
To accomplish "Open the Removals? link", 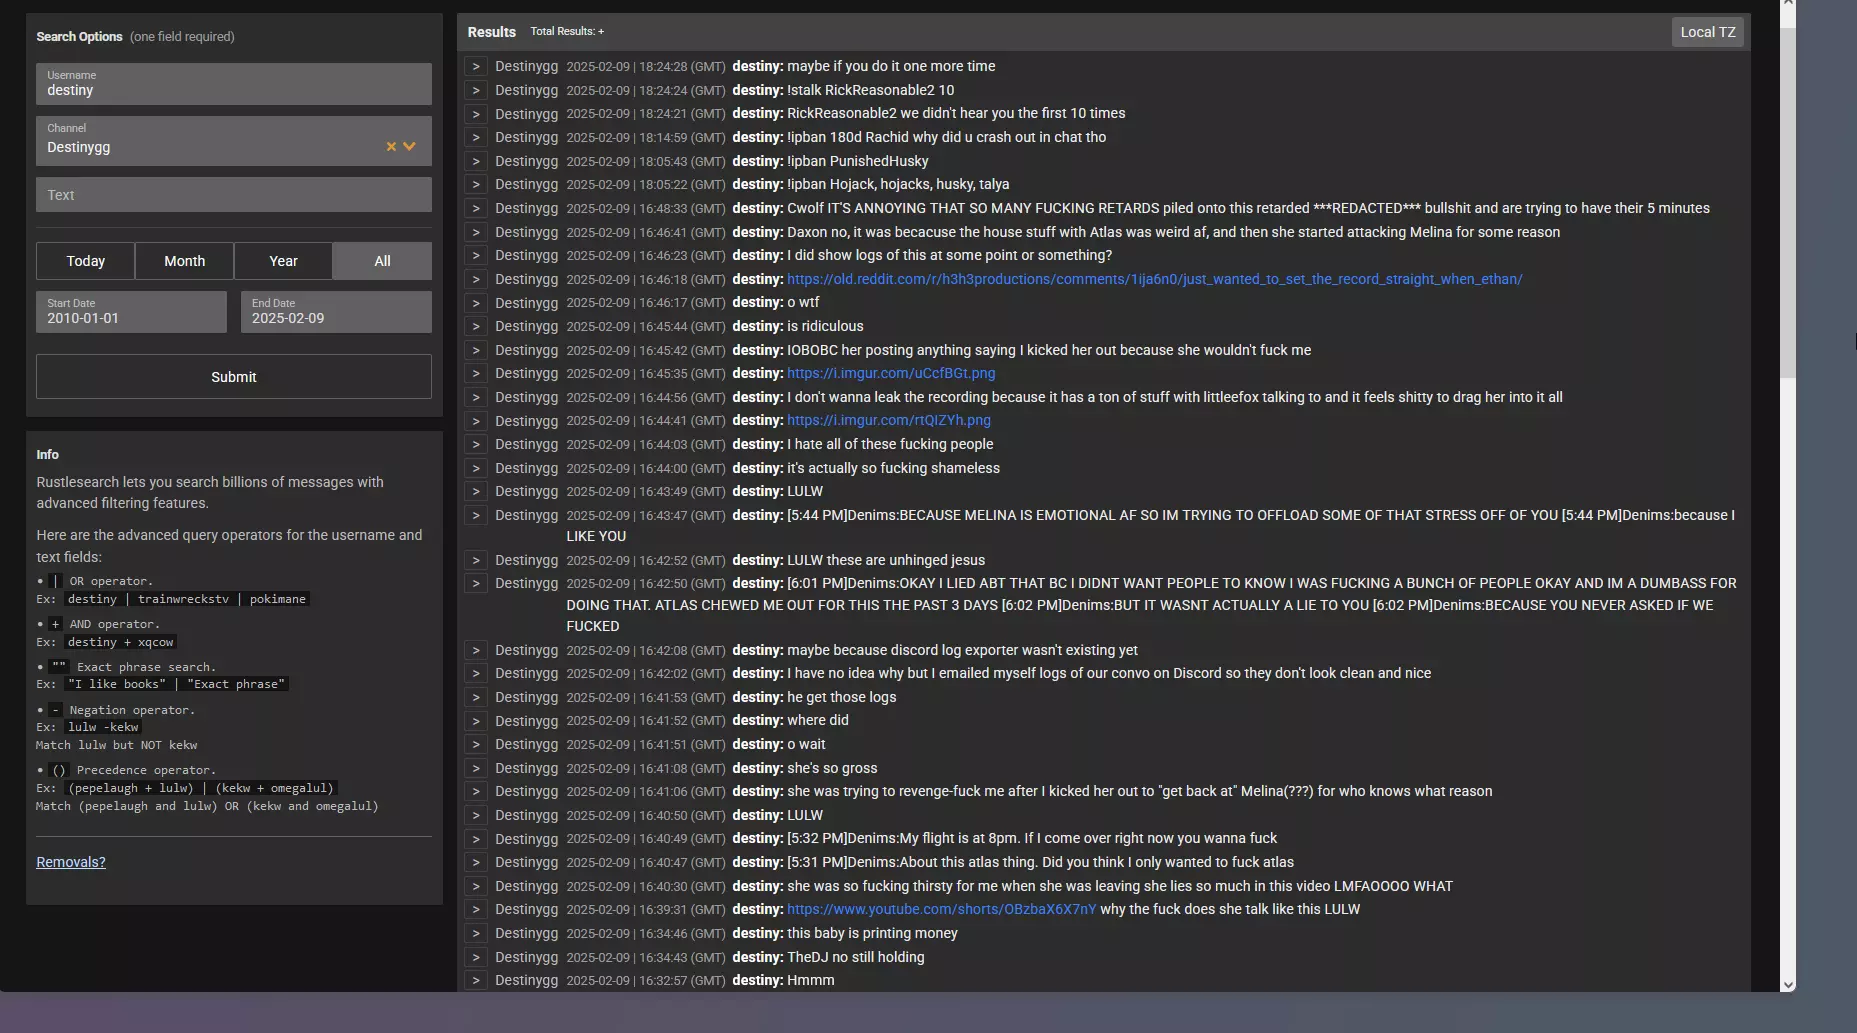I will (71, 862).
